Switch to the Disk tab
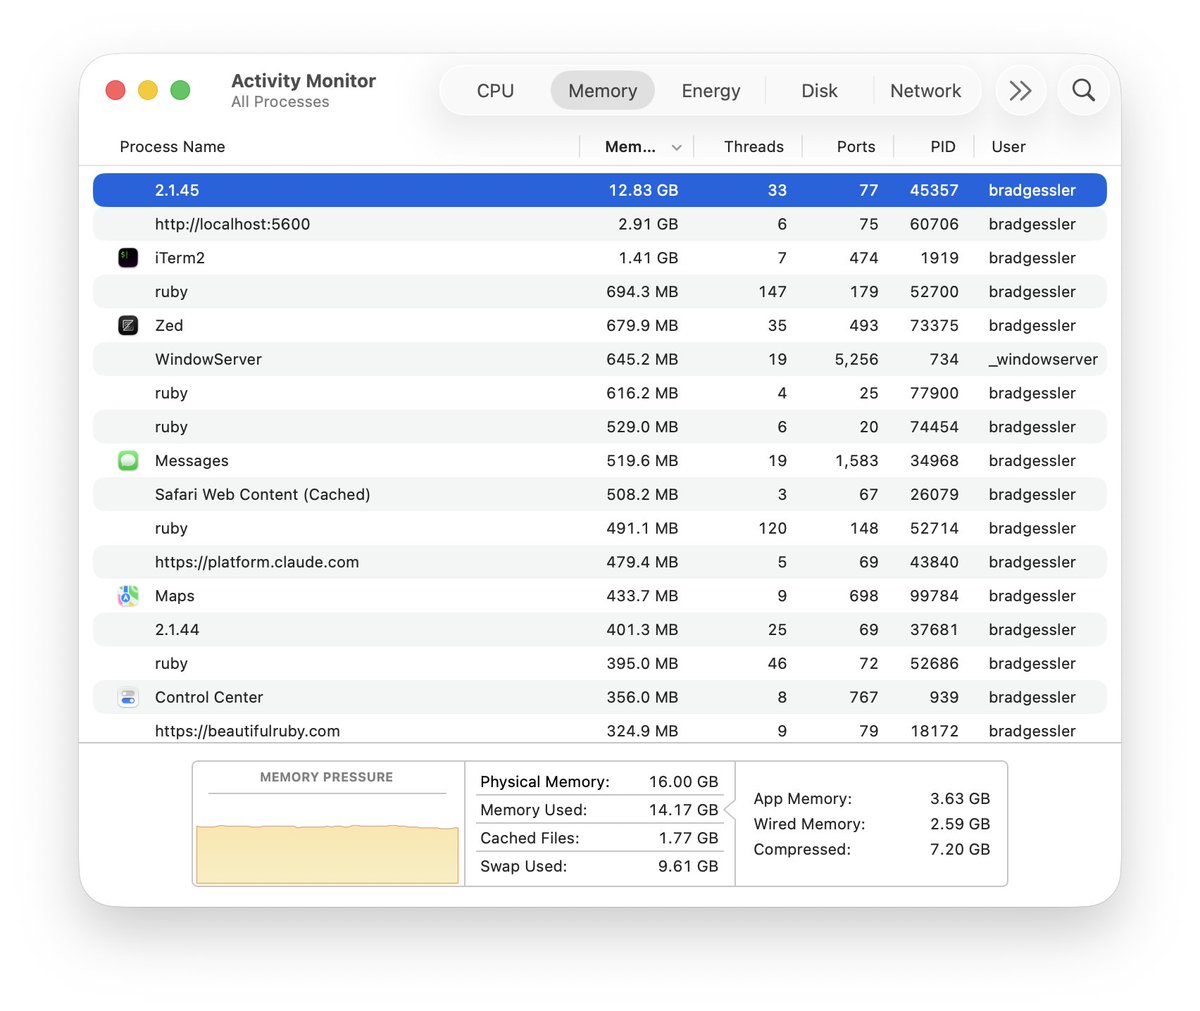Image resolution: width=1200 pixels, height=1011 pixels. [819, 90]
